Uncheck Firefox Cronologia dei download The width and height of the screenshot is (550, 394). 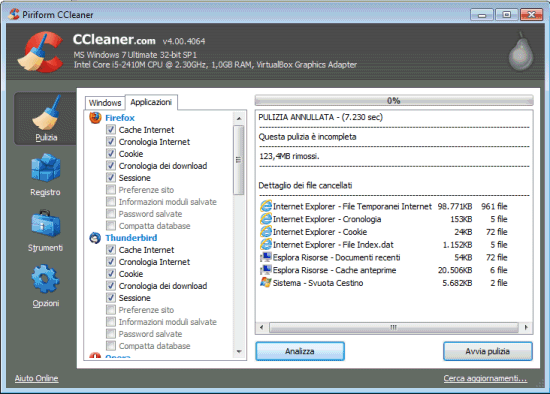point(111,165)
